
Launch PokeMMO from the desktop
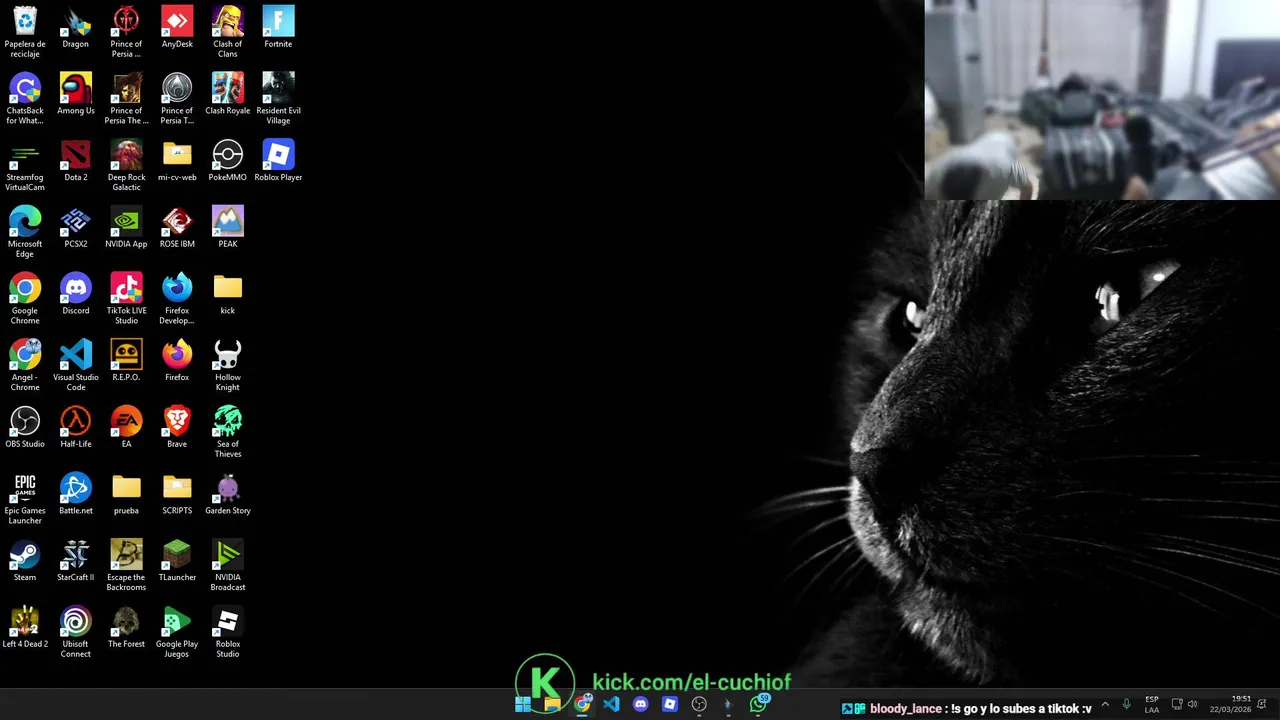tap(227, 161)
